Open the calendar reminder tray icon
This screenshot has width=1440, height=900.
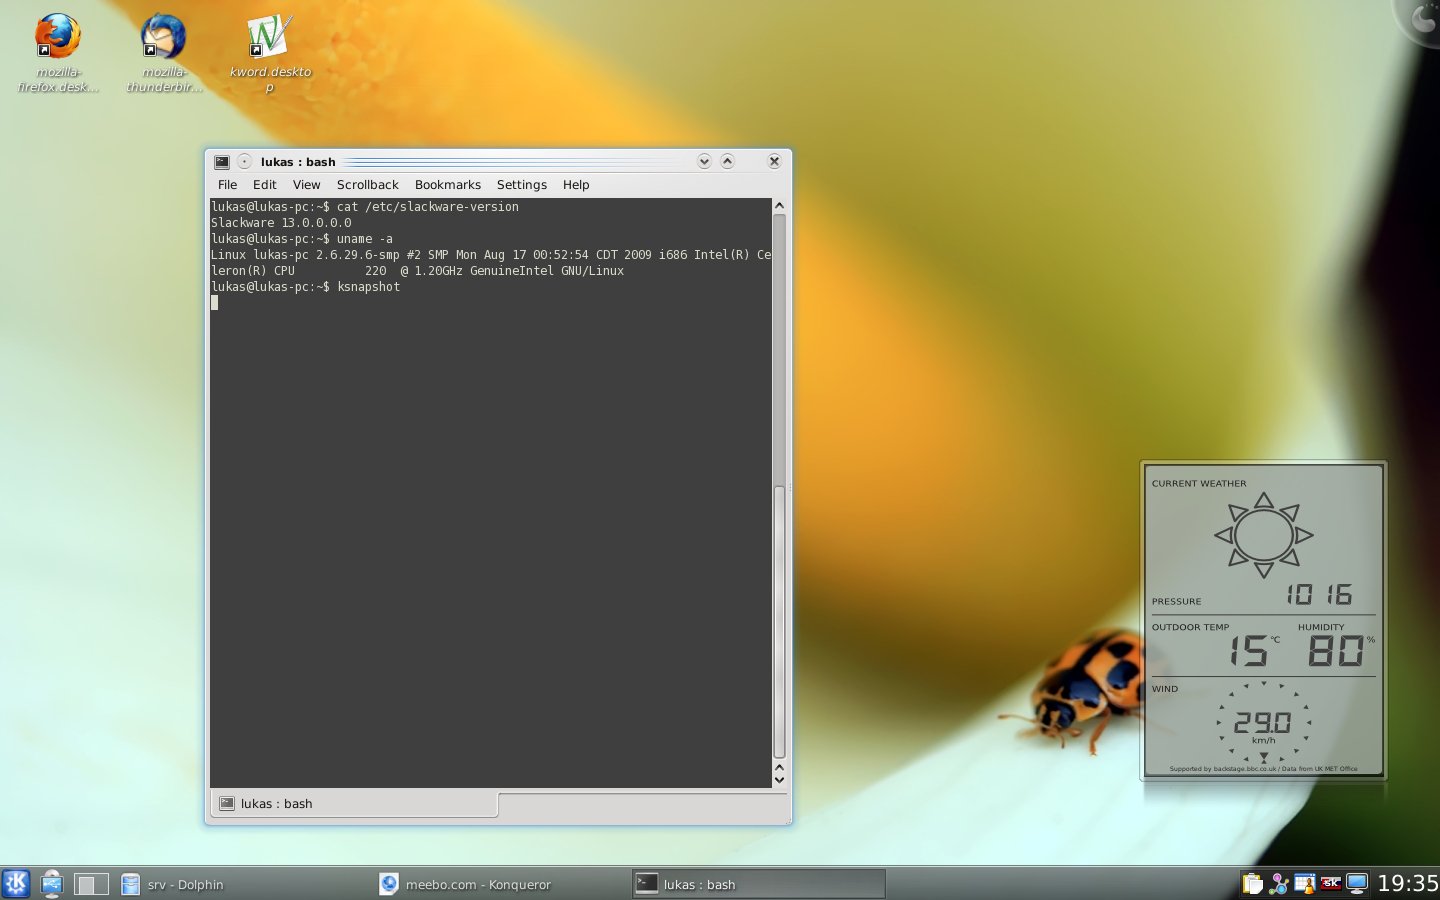(1305, 884)
